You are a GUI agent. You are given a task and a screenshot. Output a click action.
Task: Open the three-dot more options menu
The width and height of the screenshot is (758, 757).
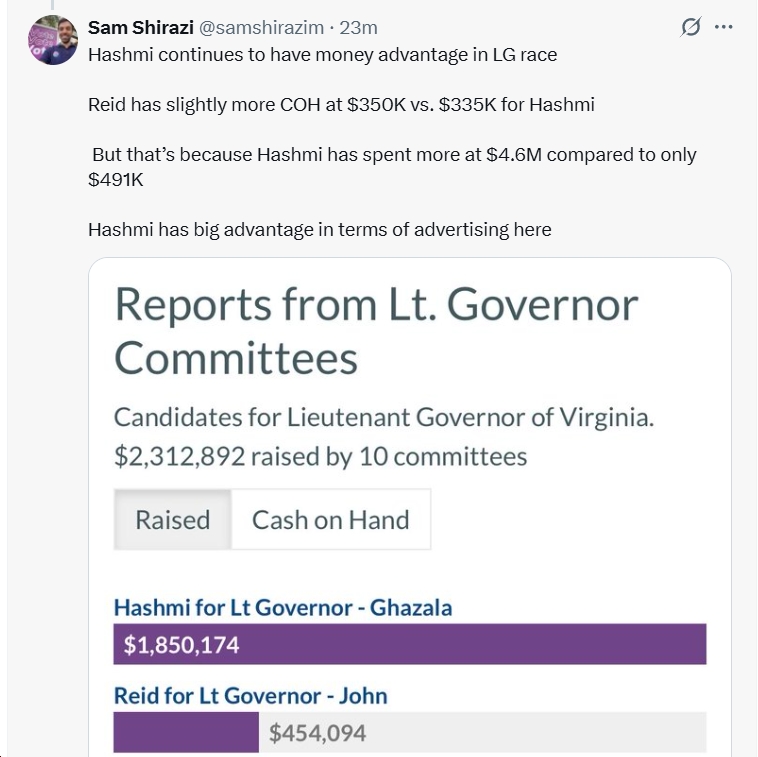[723, 27]
